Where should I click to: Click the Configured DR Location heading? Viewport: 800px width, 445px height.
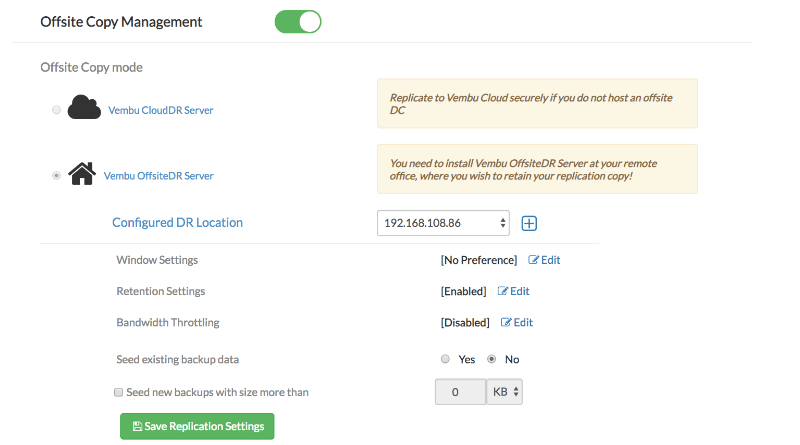[178, 222]
